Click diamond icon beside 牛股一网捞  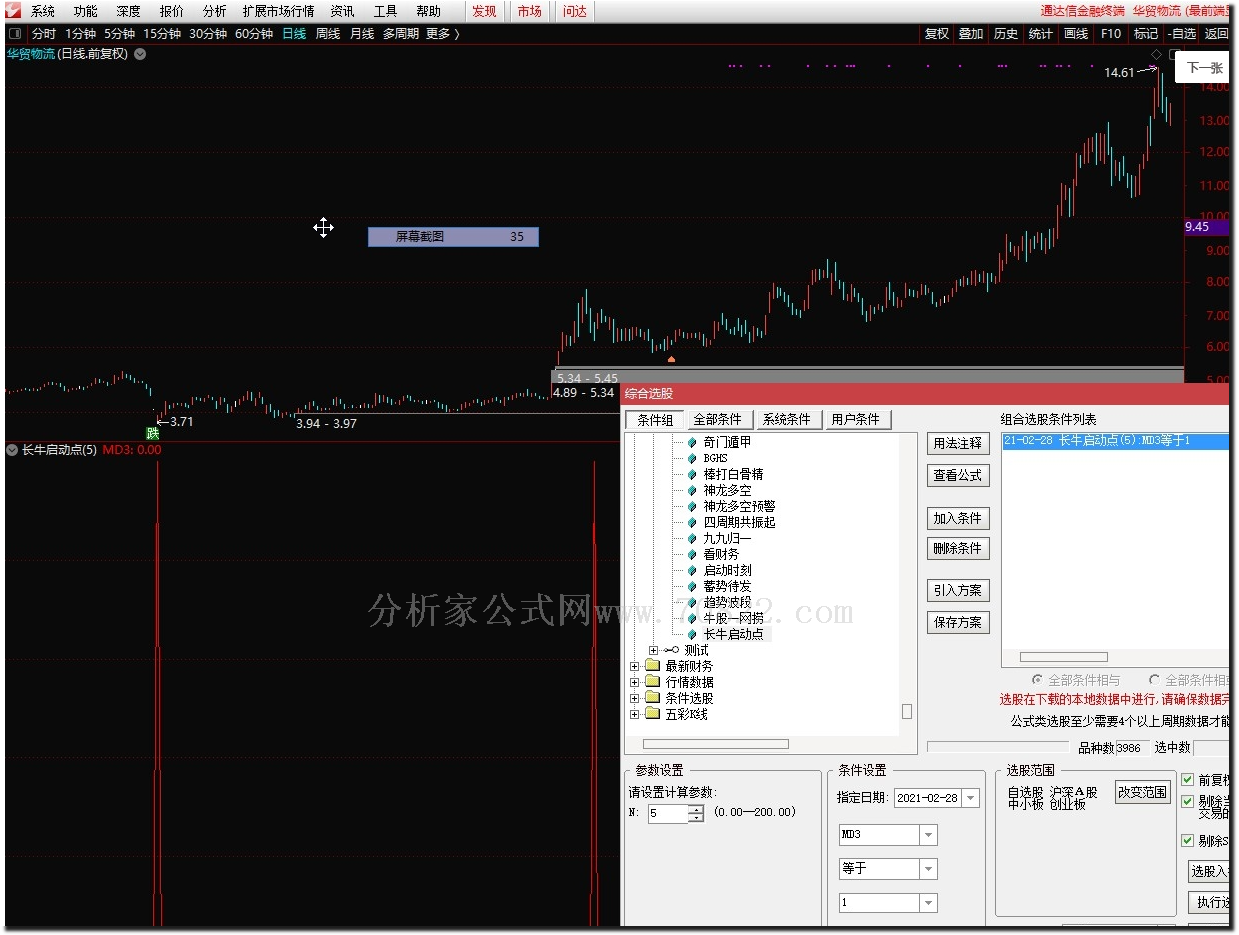coord(691,618)
